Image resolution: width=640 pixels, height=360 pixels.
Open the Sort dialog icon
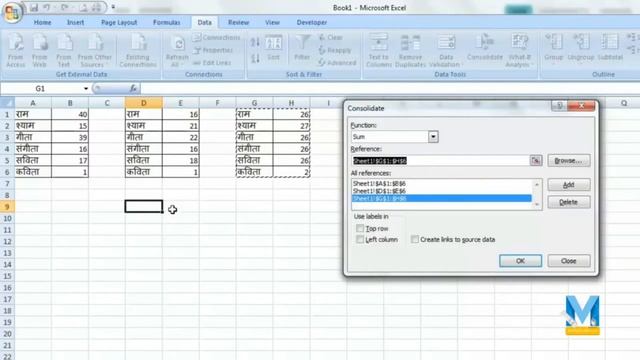coord(273,48)
